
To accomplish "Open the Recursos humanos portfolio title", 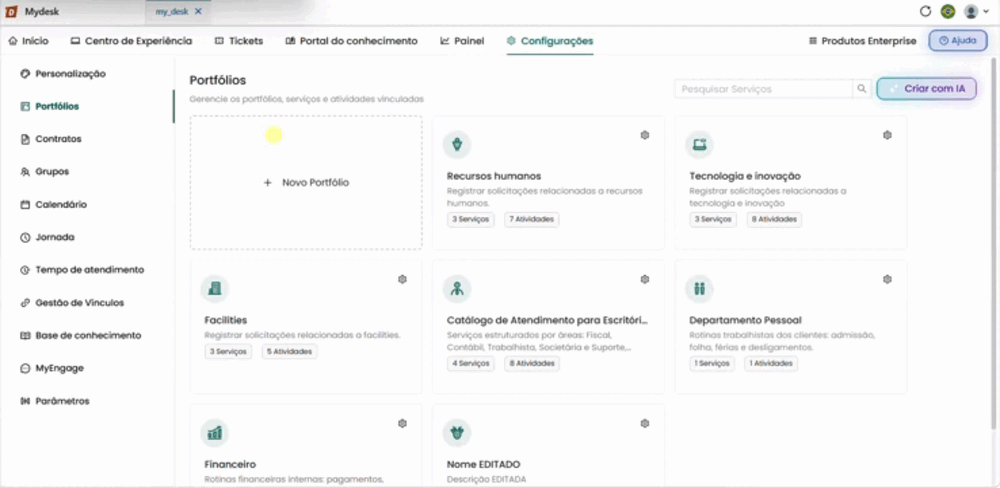I will pos(494,176).
